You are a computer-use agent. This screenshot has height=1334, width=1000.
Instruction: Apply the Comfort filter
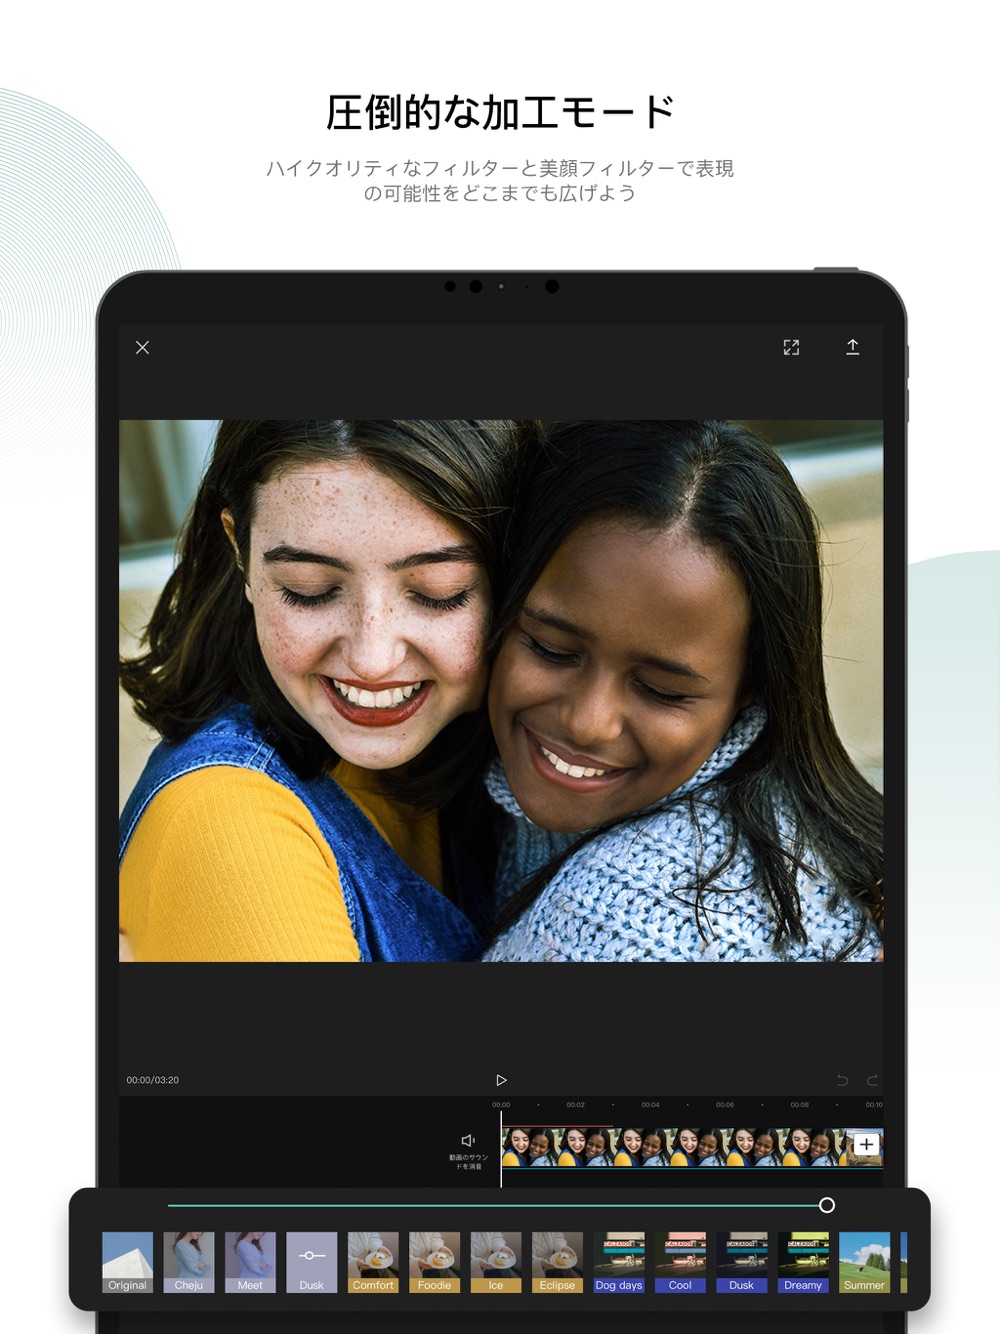click(373, 1262)
